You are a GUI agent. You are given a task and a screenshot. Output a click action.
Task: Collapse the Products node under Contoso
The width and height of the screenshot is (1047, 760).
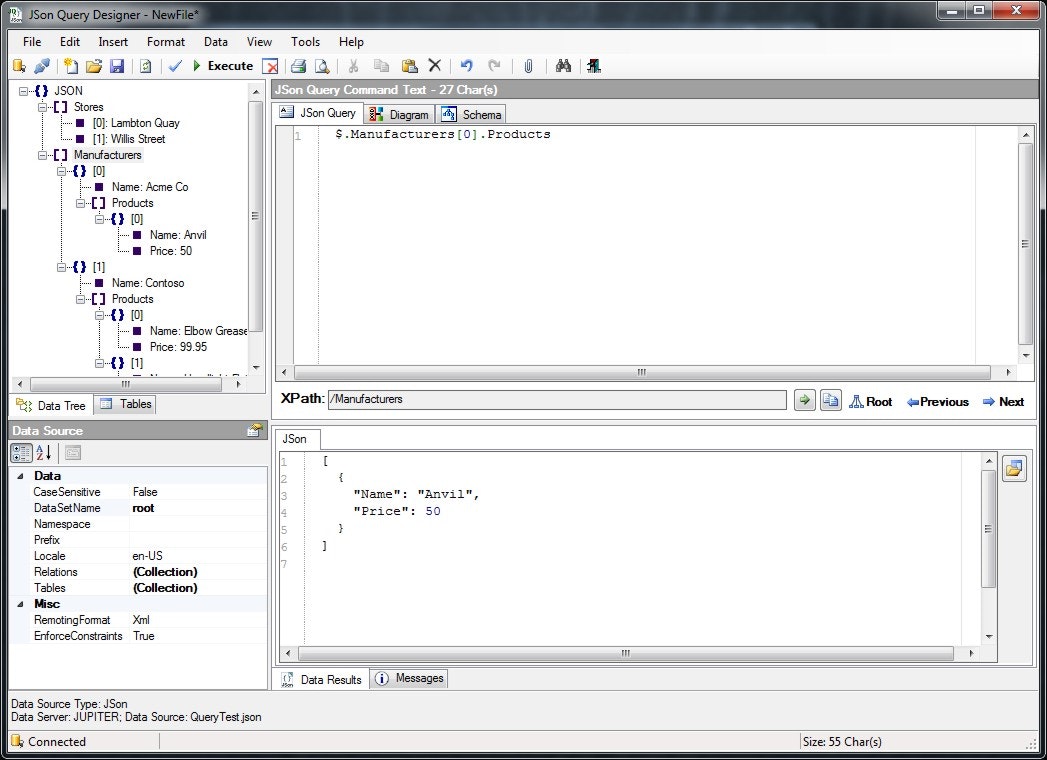[82, 298]
